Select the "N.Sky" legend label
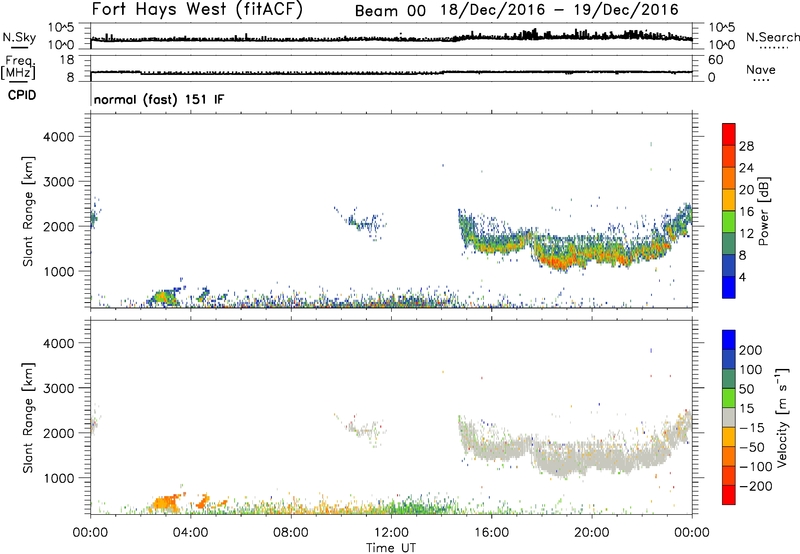This screenshot has width=800, height=554. coord(19,37)
